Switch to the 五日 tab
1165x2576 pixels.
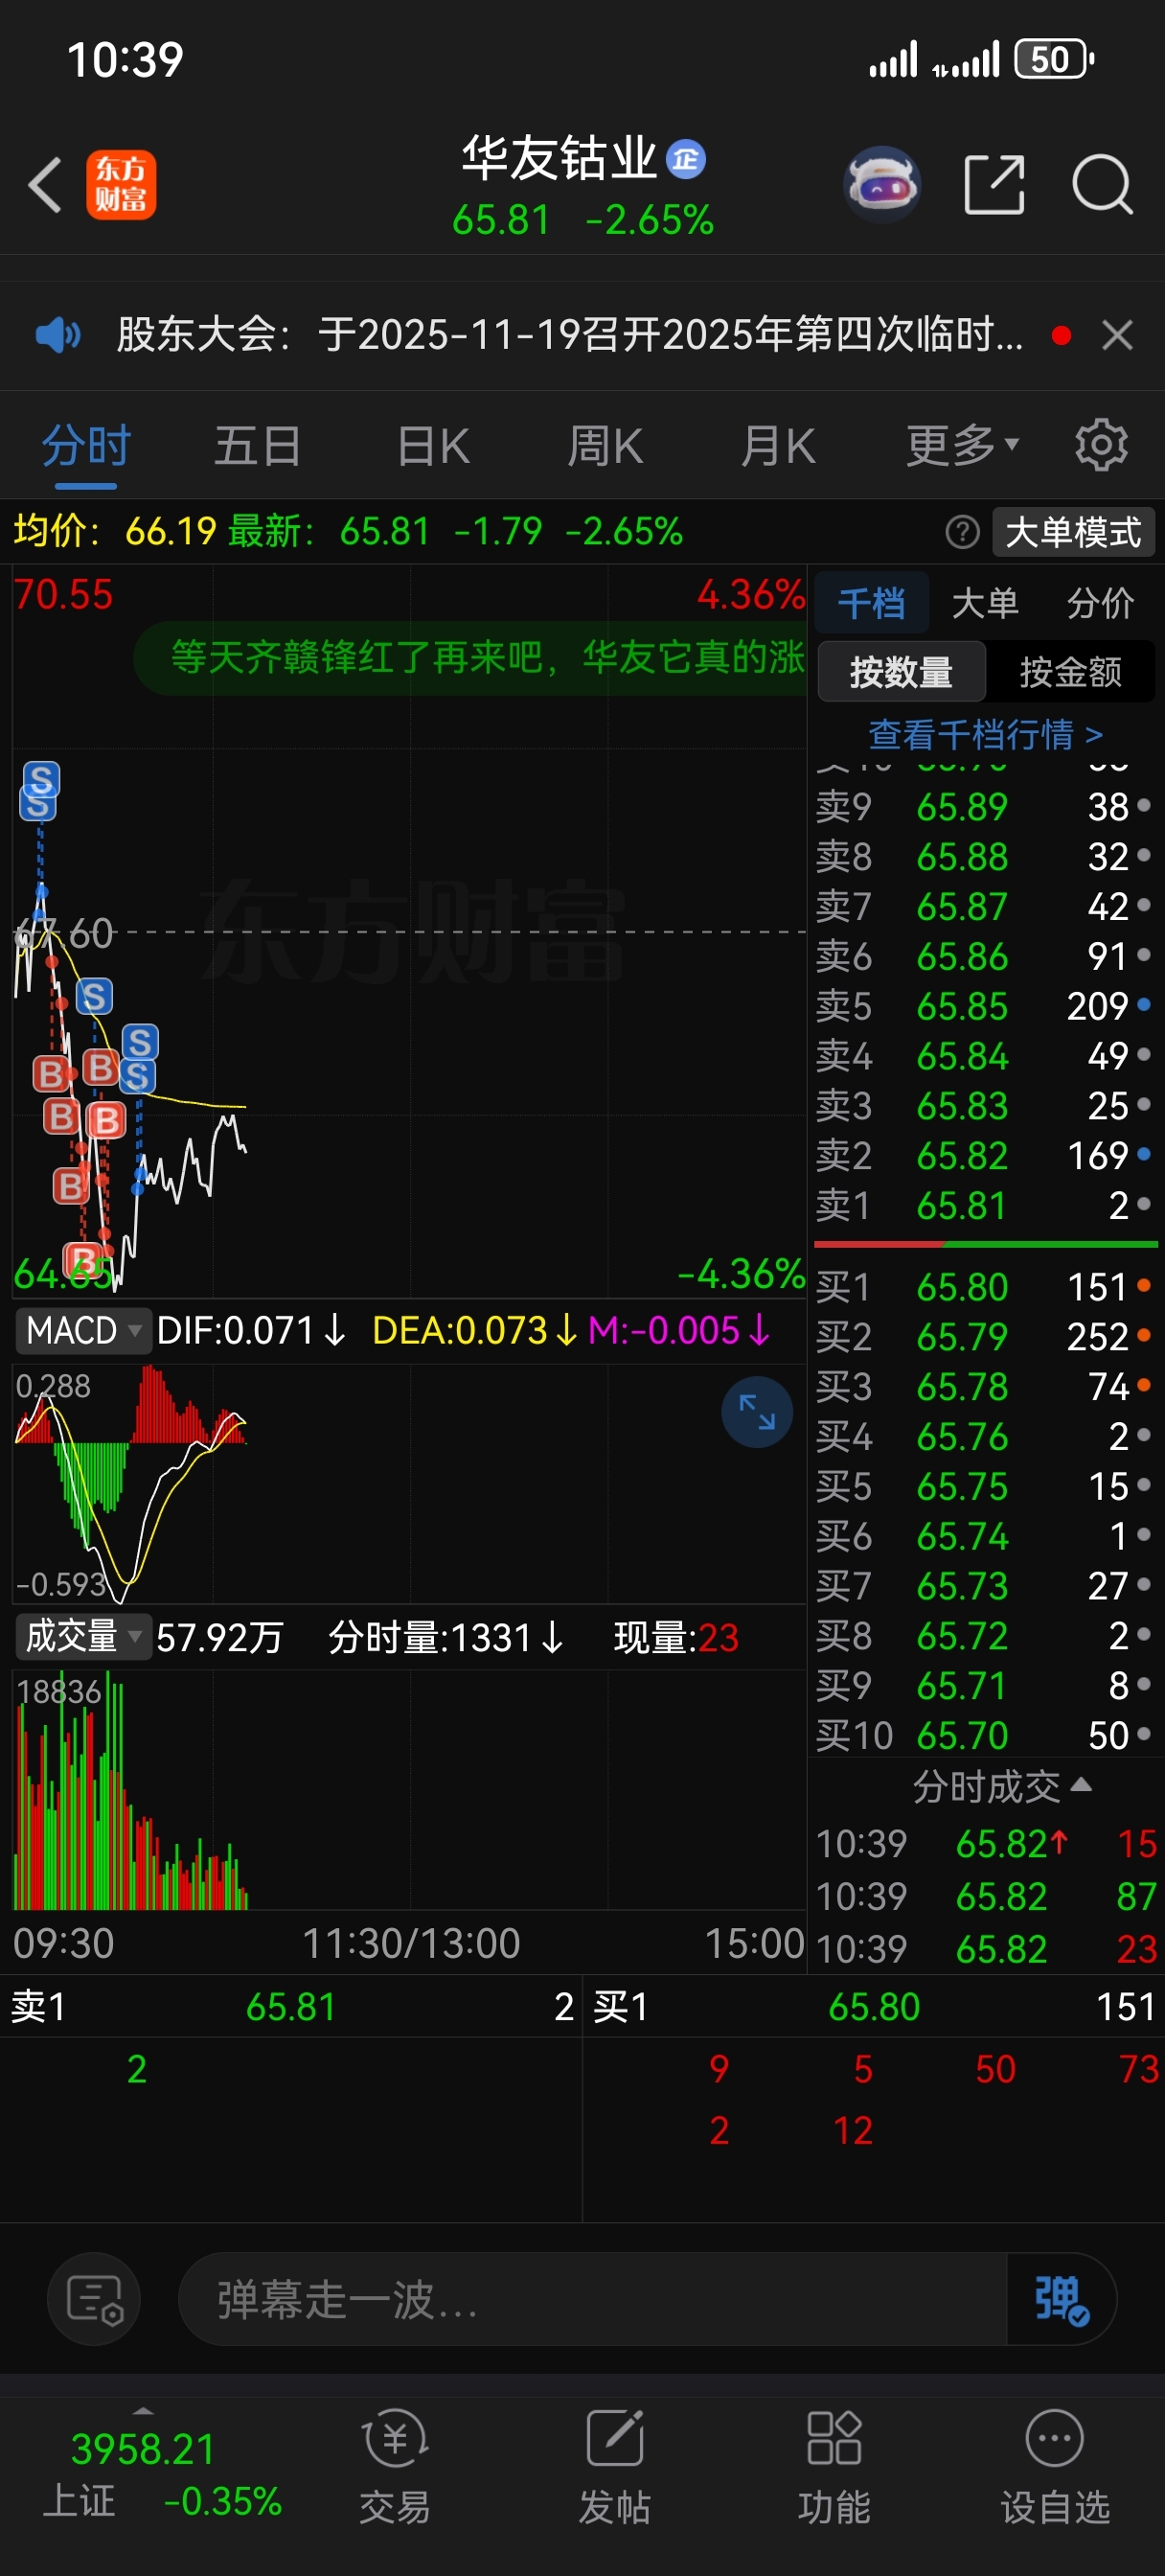coord(258,446)
